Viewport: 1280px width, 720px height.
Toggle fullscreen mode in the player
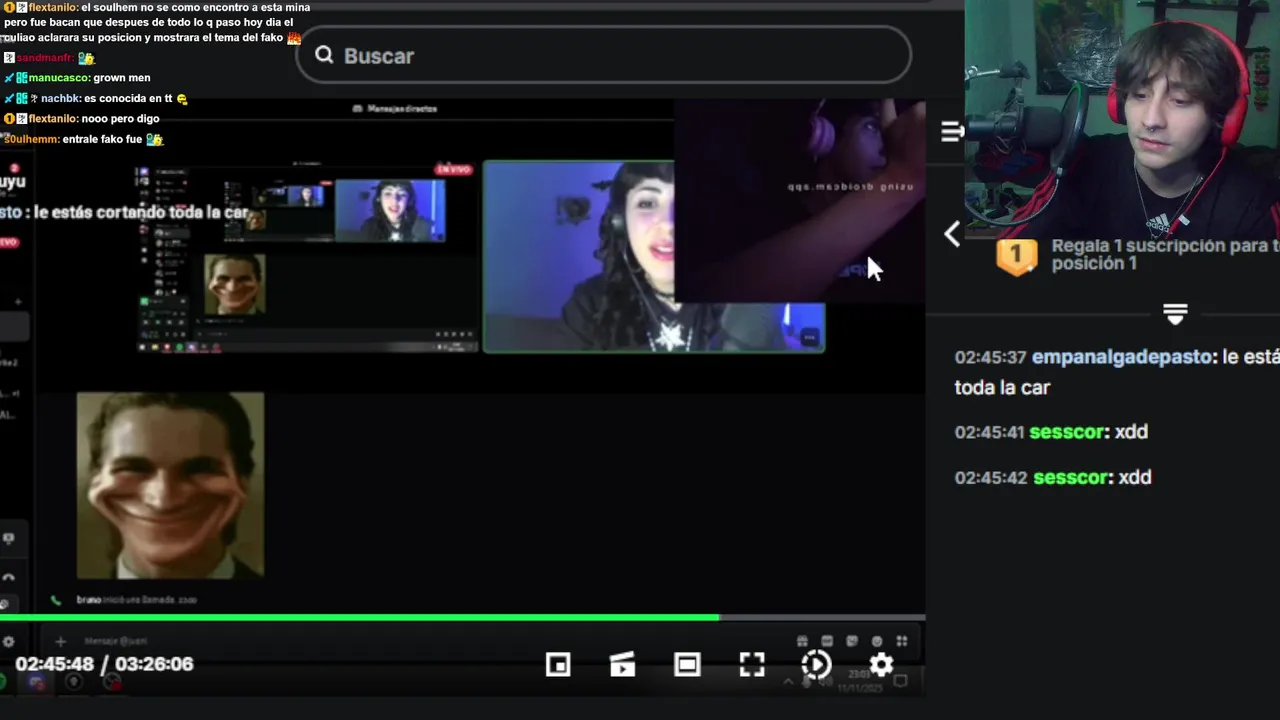[752, 664]
